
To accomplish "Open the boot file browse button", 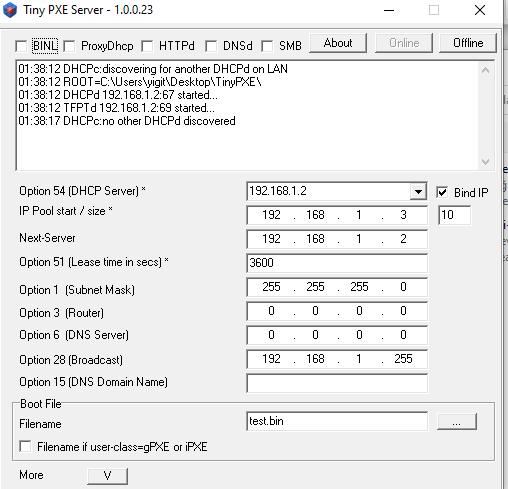I will tap(457, 422).
